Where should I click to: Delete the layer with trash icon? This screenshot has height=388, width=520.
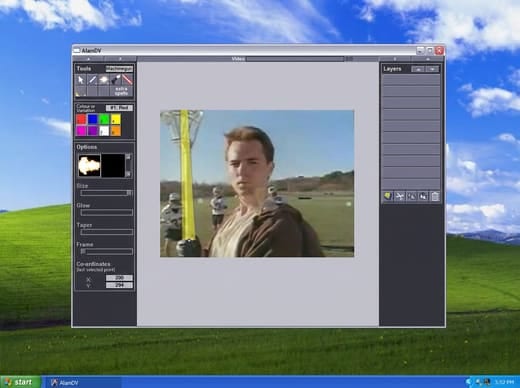pyautogui.click(x=435, y=196)
